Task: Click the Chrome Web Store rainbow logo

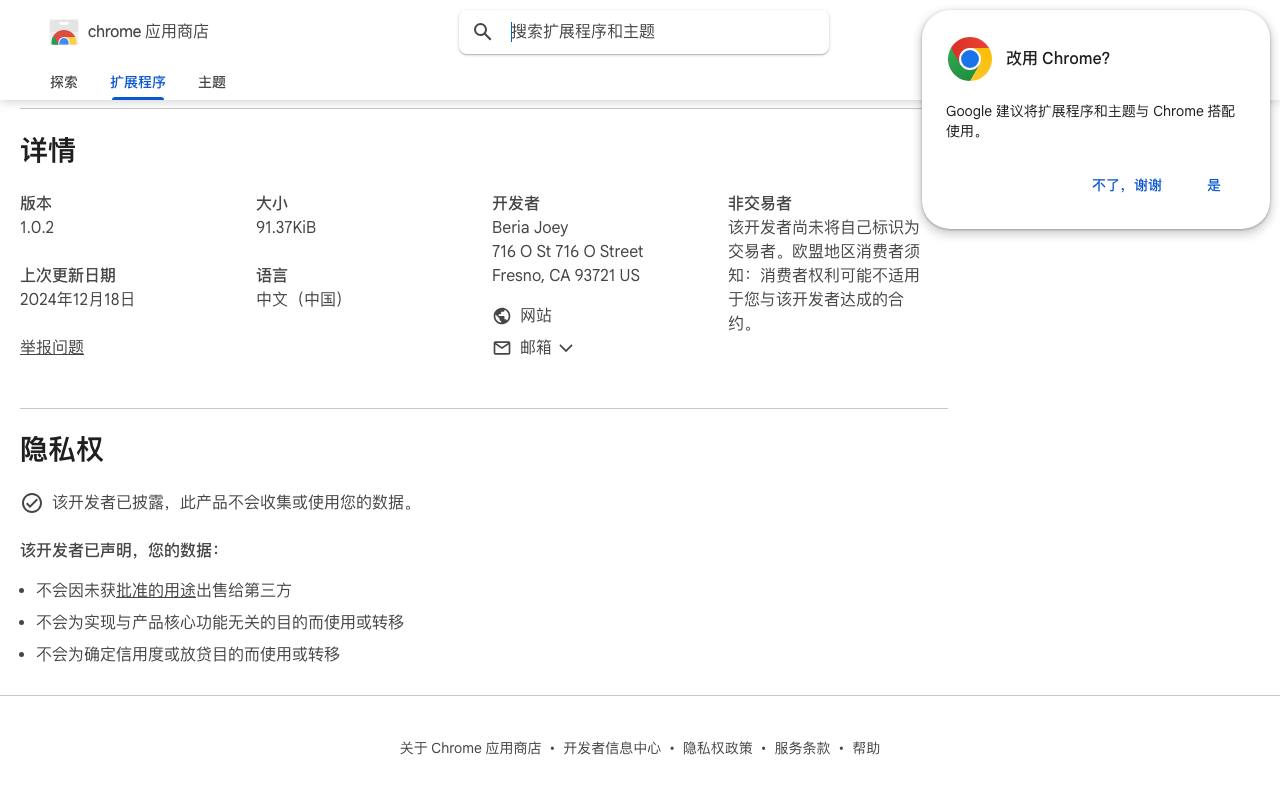Action: pos(64,33)
